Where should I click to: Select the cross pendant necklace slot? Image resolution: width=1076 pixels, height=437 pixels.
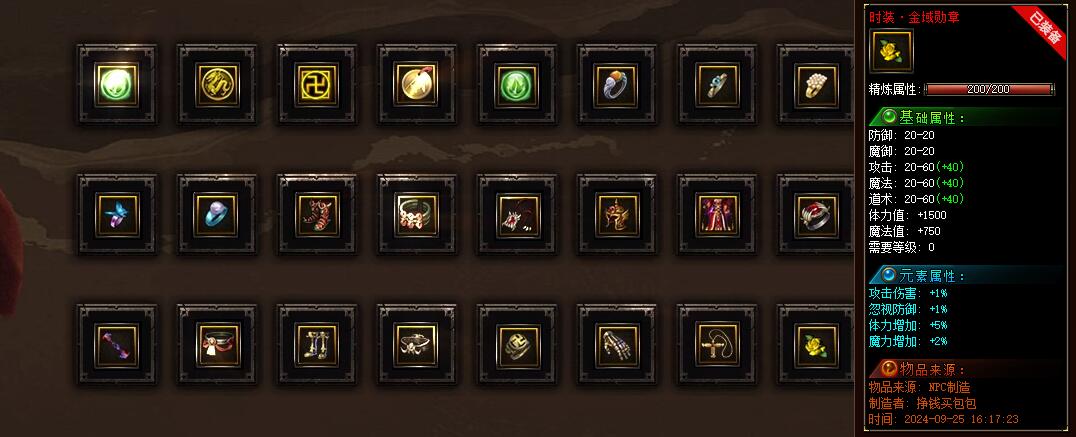717,345
